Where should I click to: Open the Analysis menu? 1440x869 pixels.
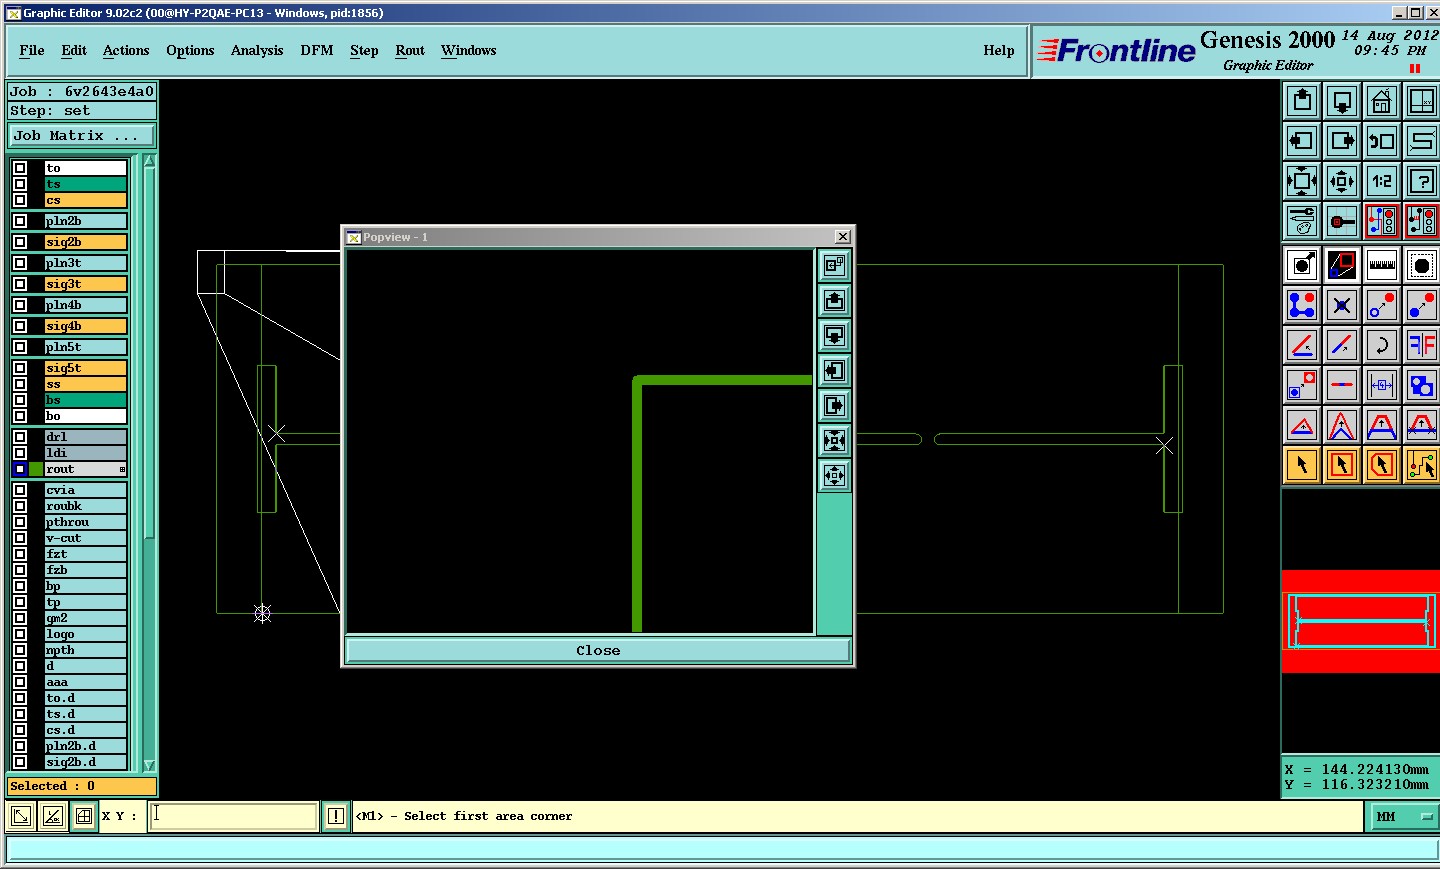pos(257,50)
